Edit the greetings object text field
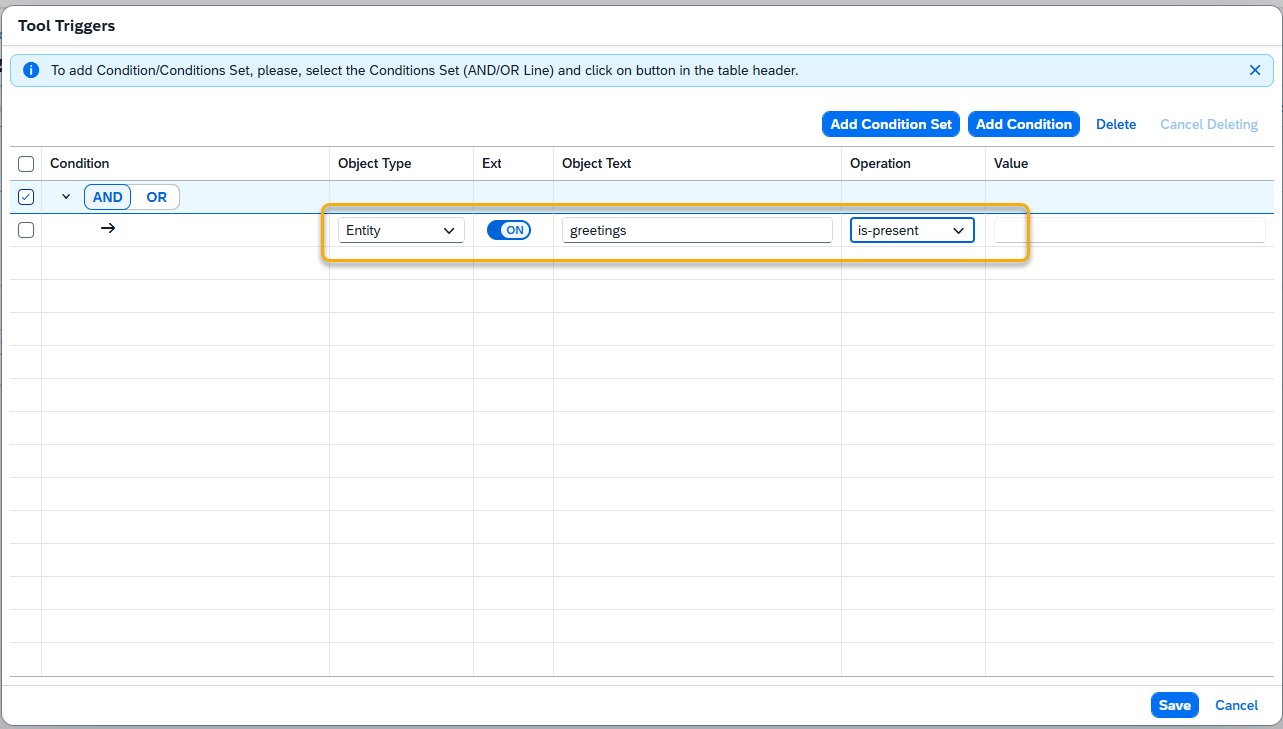The height and width of the screenshot is (729, 1283). [x=697, y=230]
